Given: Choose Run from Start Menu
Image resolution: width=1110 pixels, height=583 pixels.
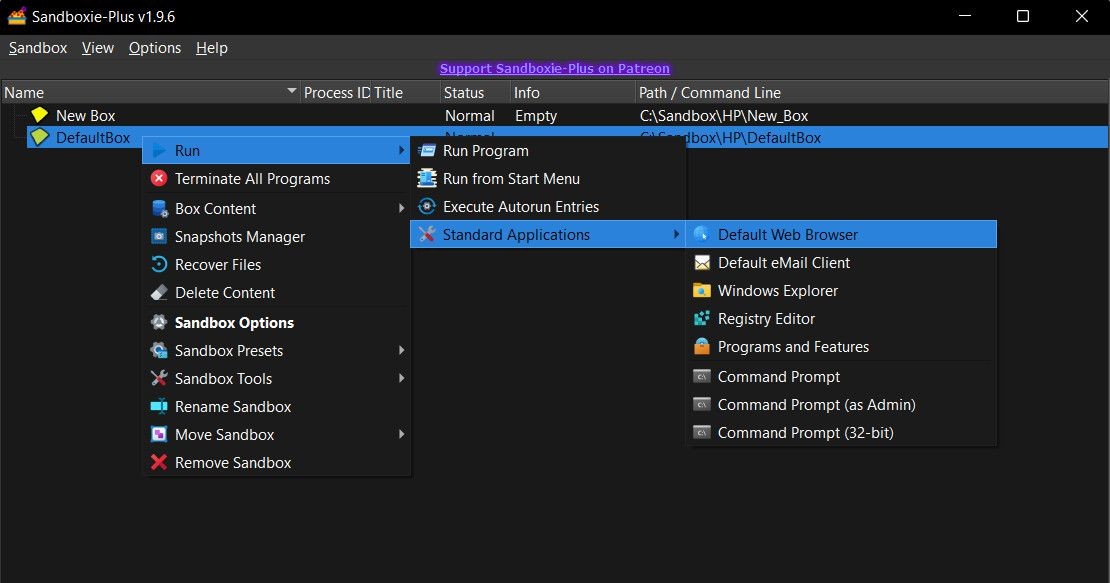Looking at the screenshot, I should 548,178.
